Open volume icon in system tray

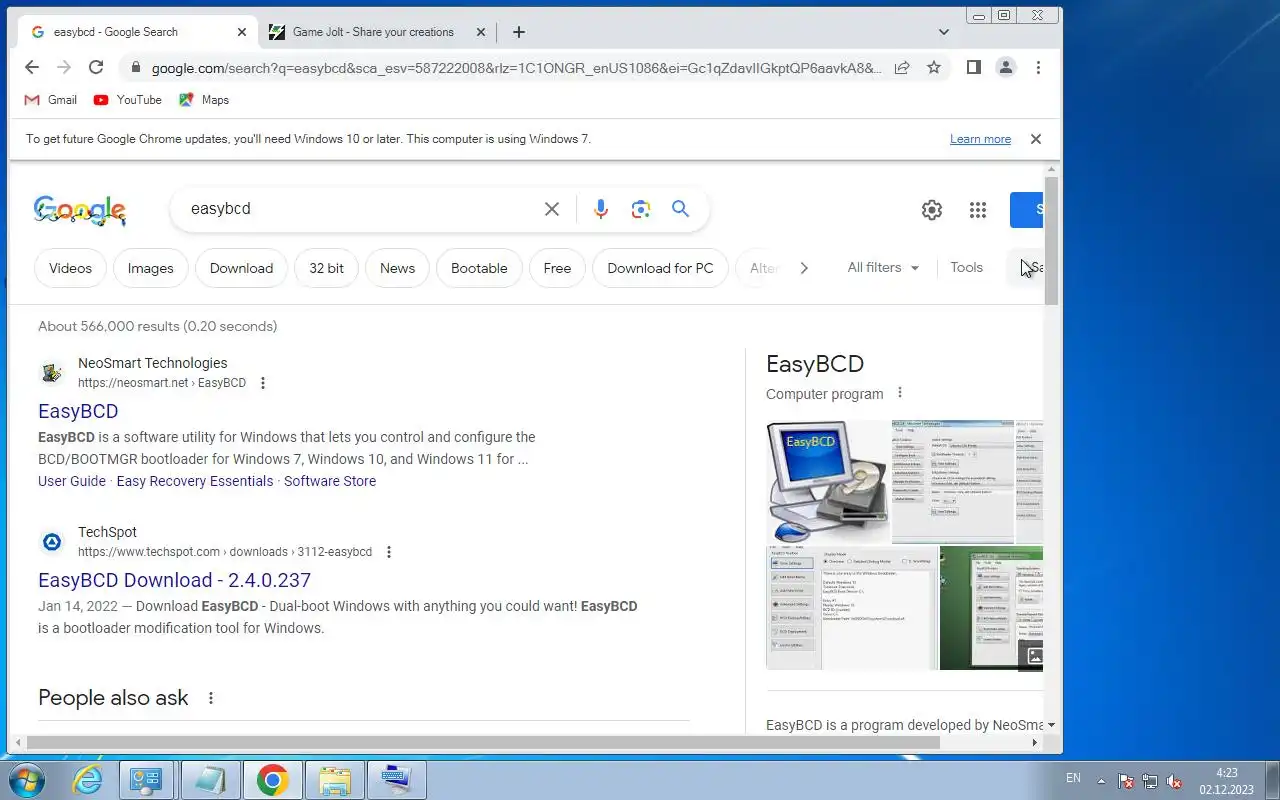pyautogui.click(x=1175, y=781)
